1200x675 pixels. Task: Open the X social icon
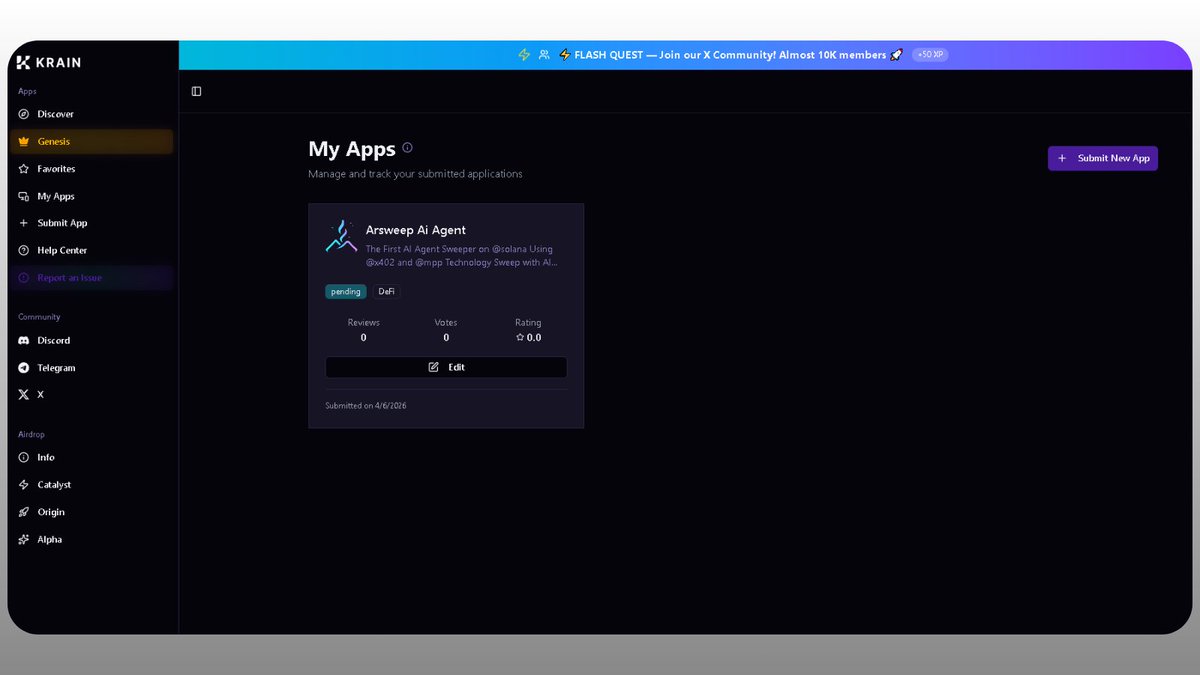(x=24, y=395)
